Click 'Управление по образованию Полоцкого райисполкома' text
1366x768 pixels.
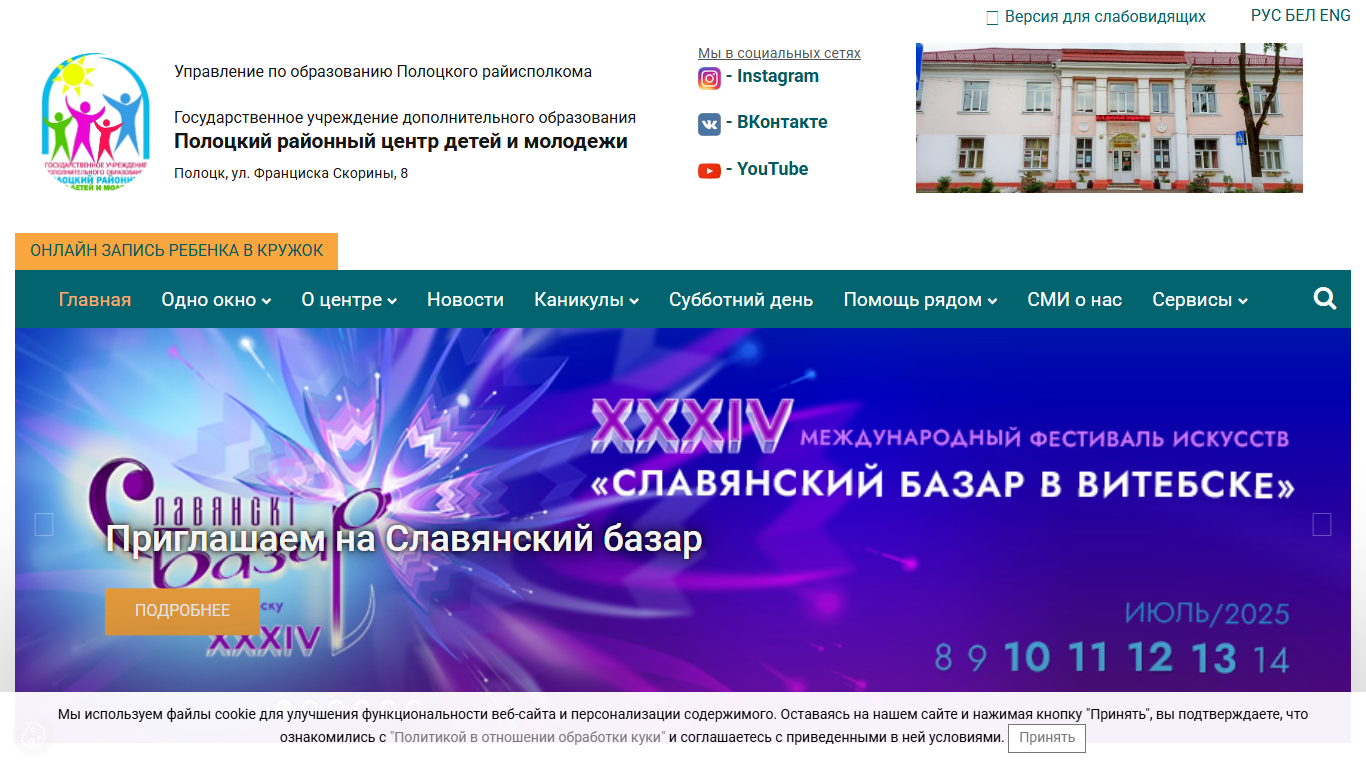[383, 72]
